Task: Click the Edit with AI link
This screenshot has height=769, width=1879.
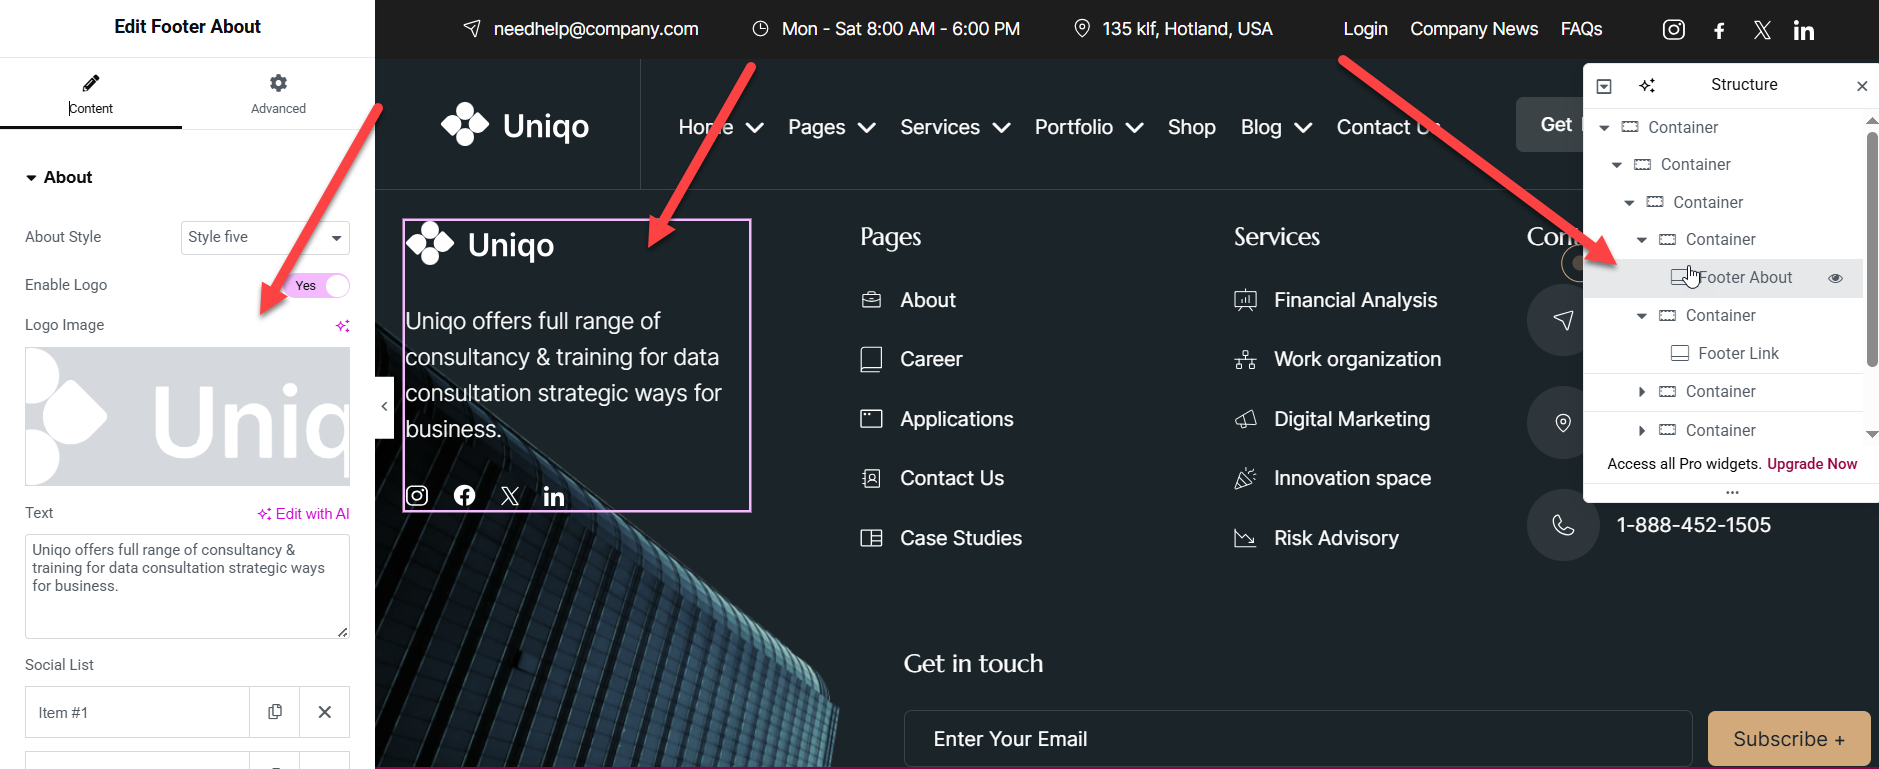Action: (x=304, y=514)
